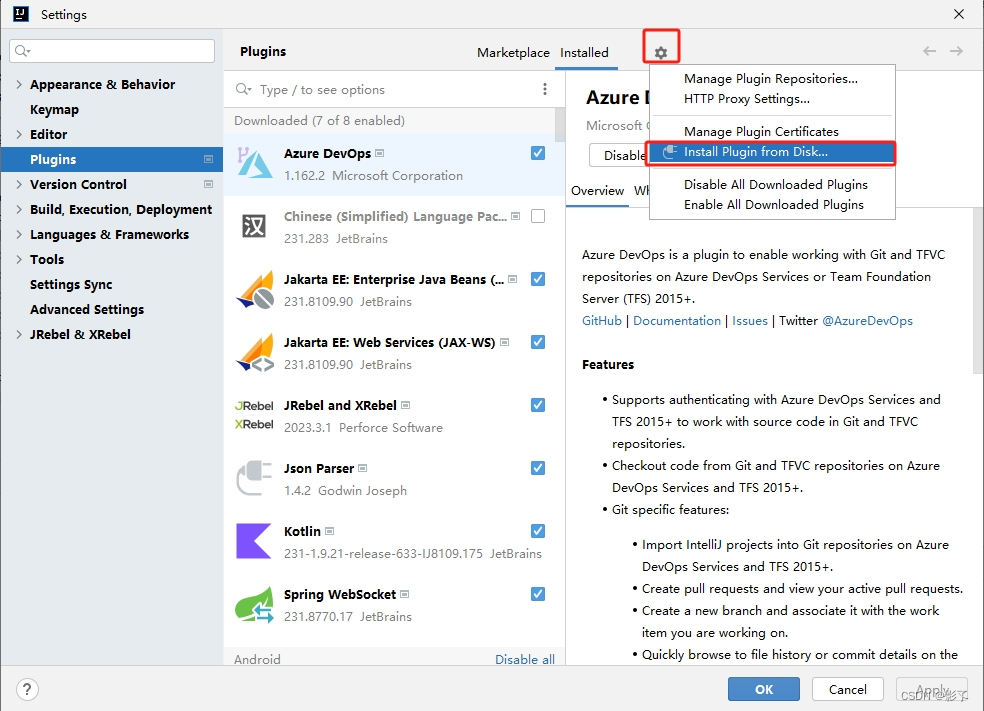Select Keymap in settings tree
This screenshot has width=984, height=711.
(55, 109)
